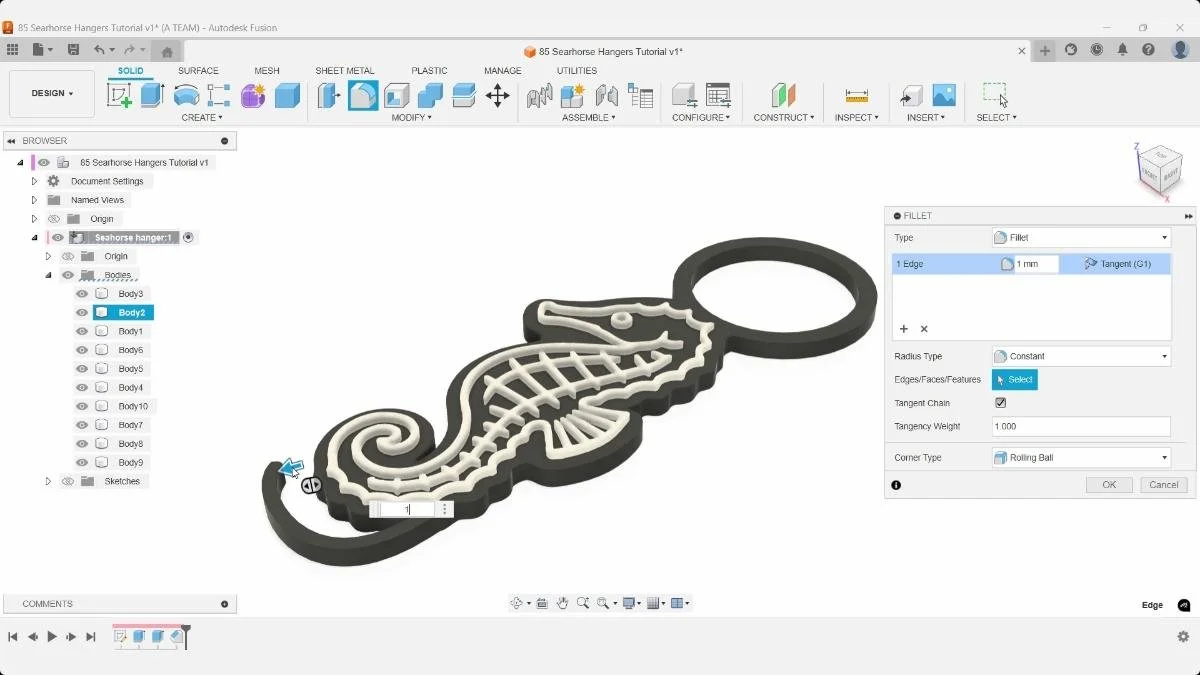Viewport: 1200px width, 675px height.
Task: Click the timeline play button
Action: click(52, 636)
